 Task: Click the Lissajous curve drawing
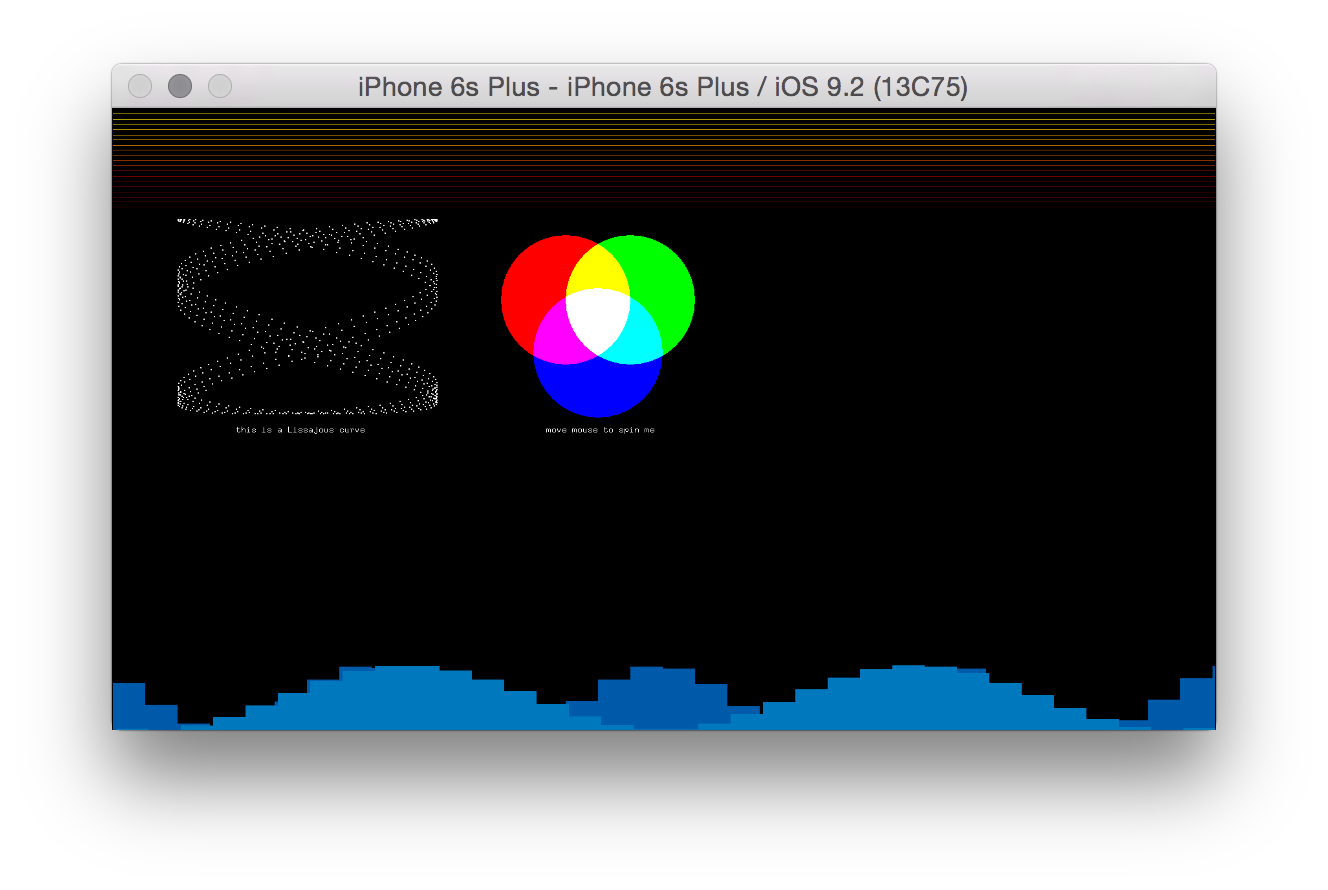point(307,315)
